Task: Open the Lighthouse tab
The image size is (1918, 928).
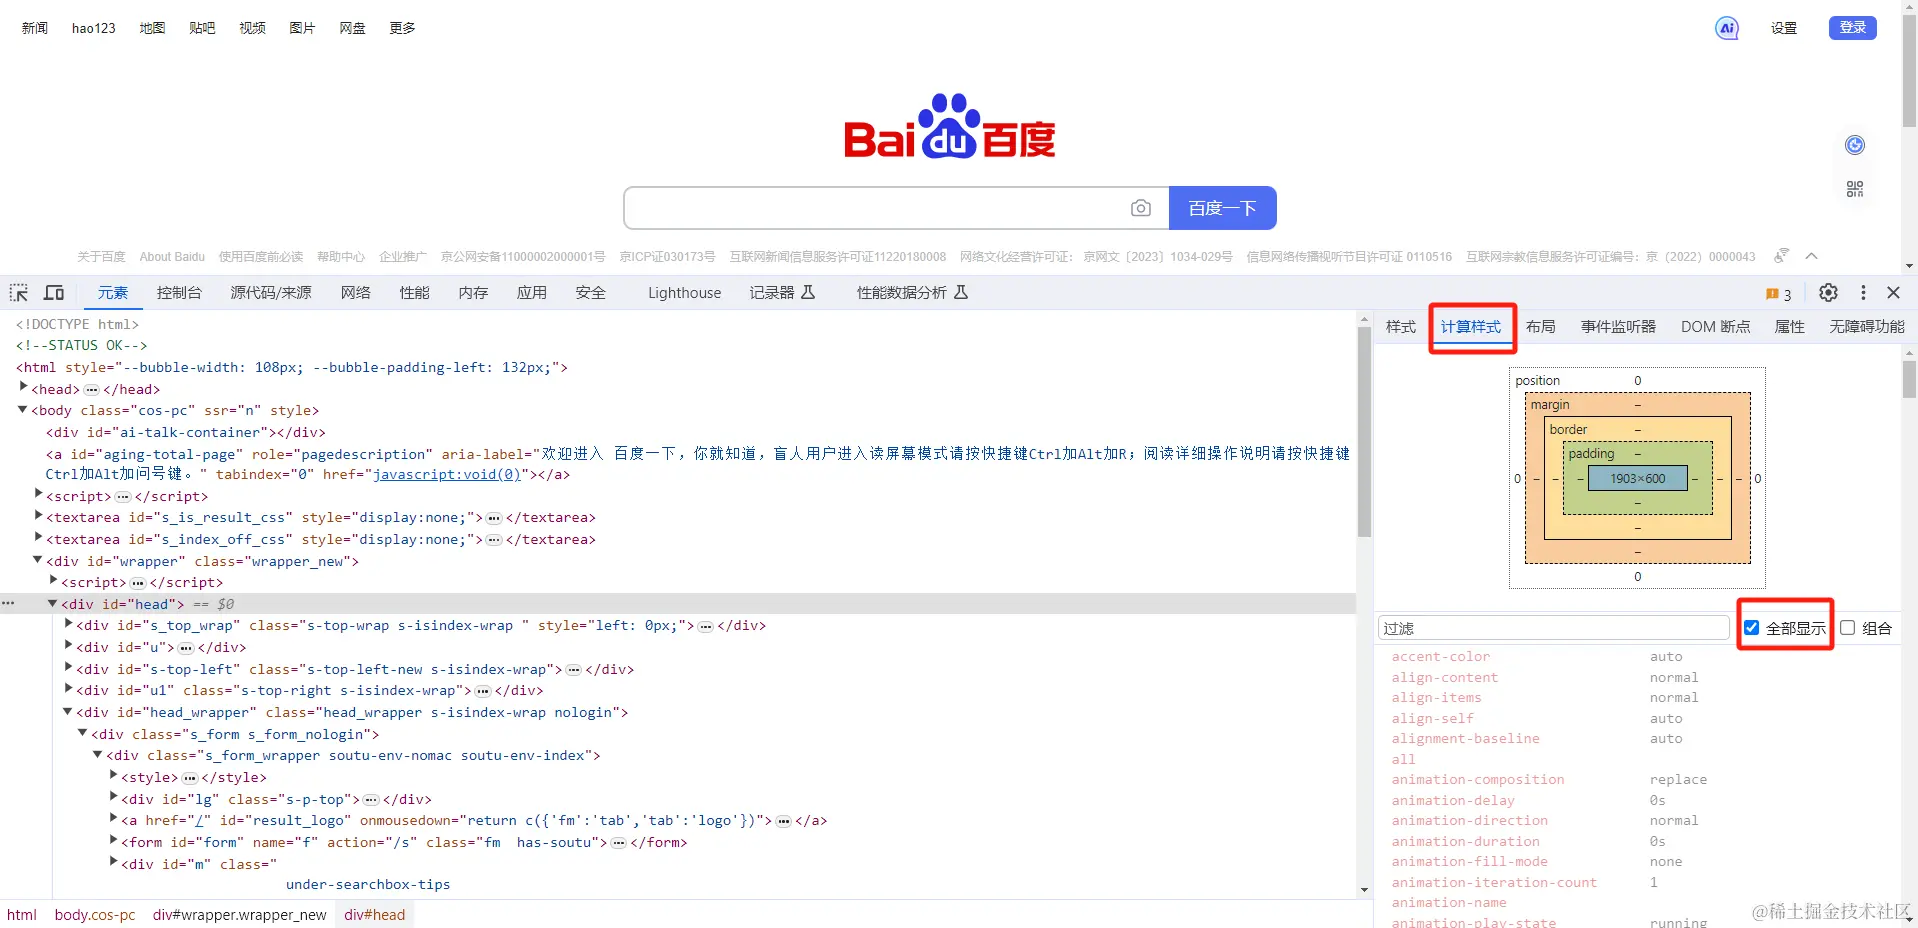Action: click(684, 293)
